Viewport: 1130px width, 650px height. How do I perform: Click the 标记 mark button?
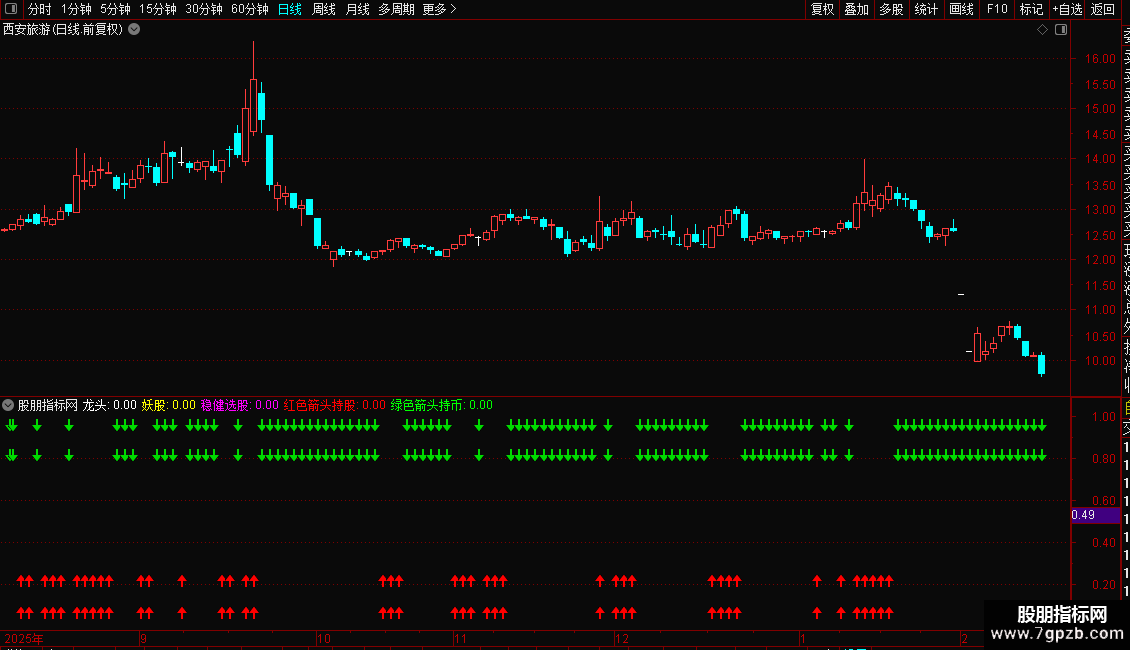tap(1031, 9)
